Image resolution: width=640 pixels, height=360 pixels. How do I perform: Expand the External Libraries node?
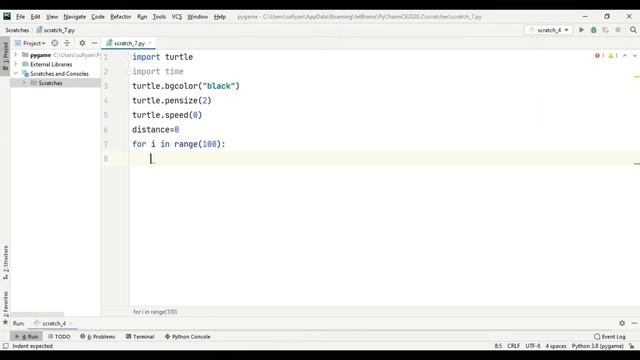point(16,64)
